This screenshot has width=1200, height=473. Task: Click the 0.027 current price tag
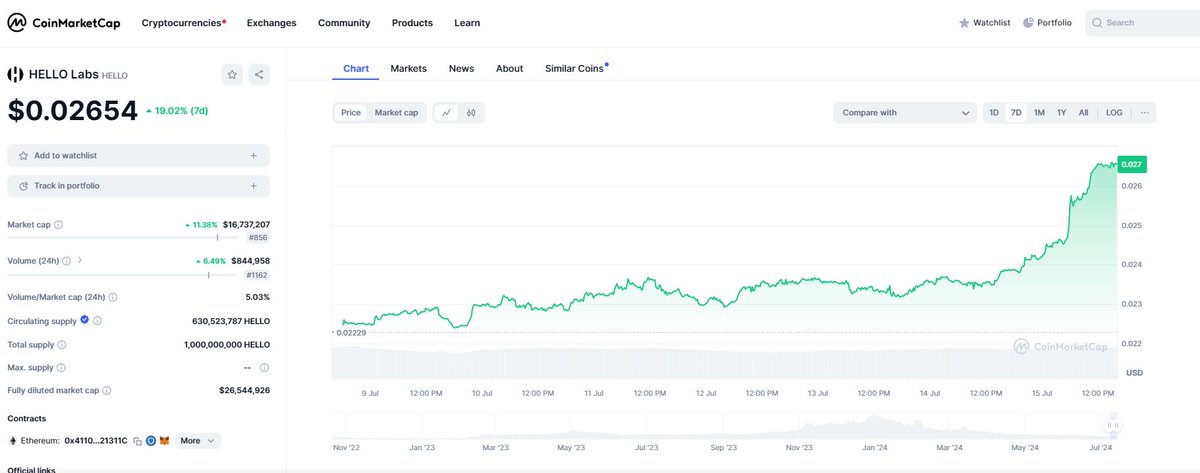(x=1132, y=163)
